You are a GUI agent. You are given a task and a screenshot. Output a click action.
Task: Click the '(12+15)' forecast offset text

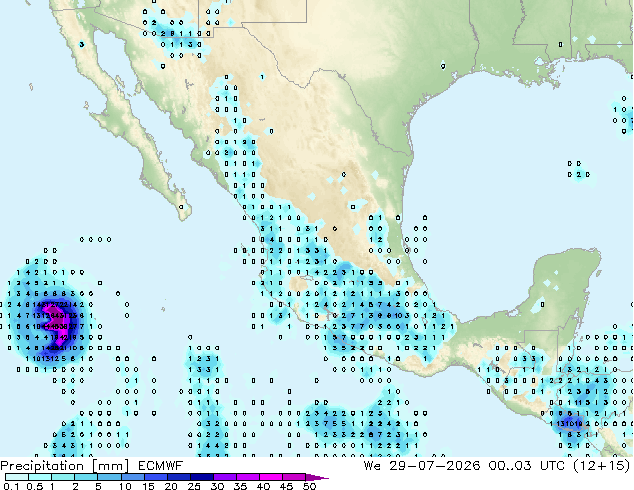601,466
